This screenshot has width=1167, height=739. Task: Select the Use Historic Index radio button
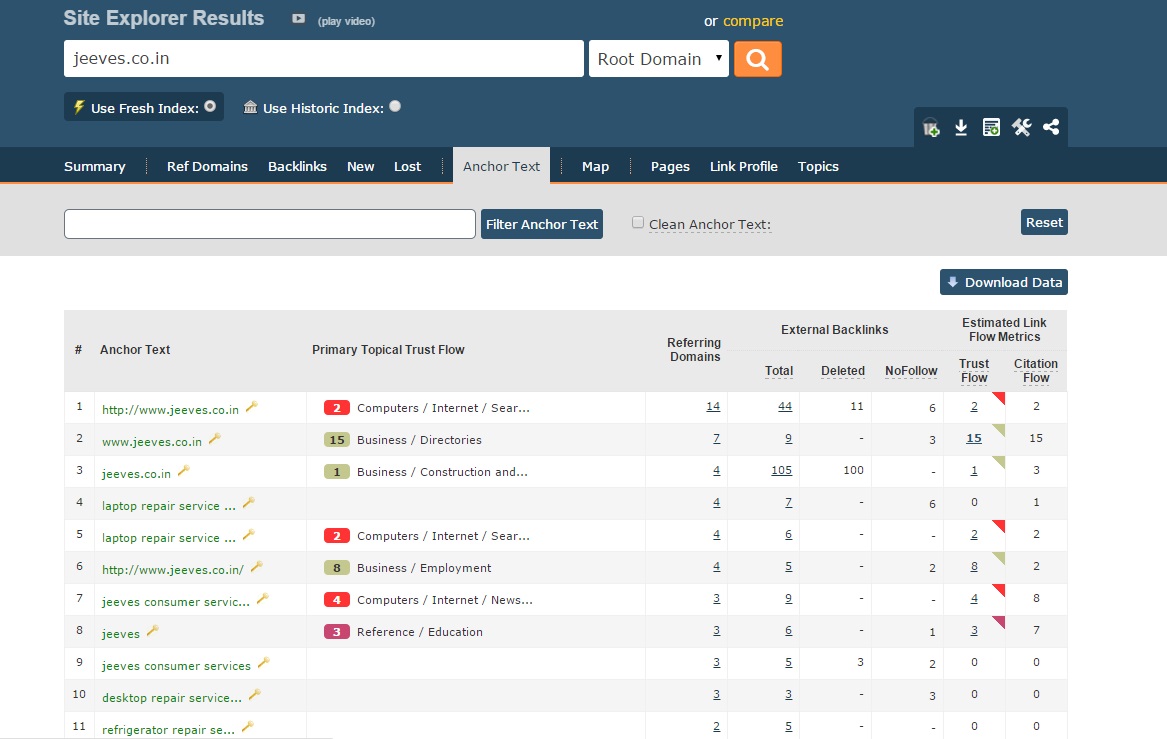[395, 106]
